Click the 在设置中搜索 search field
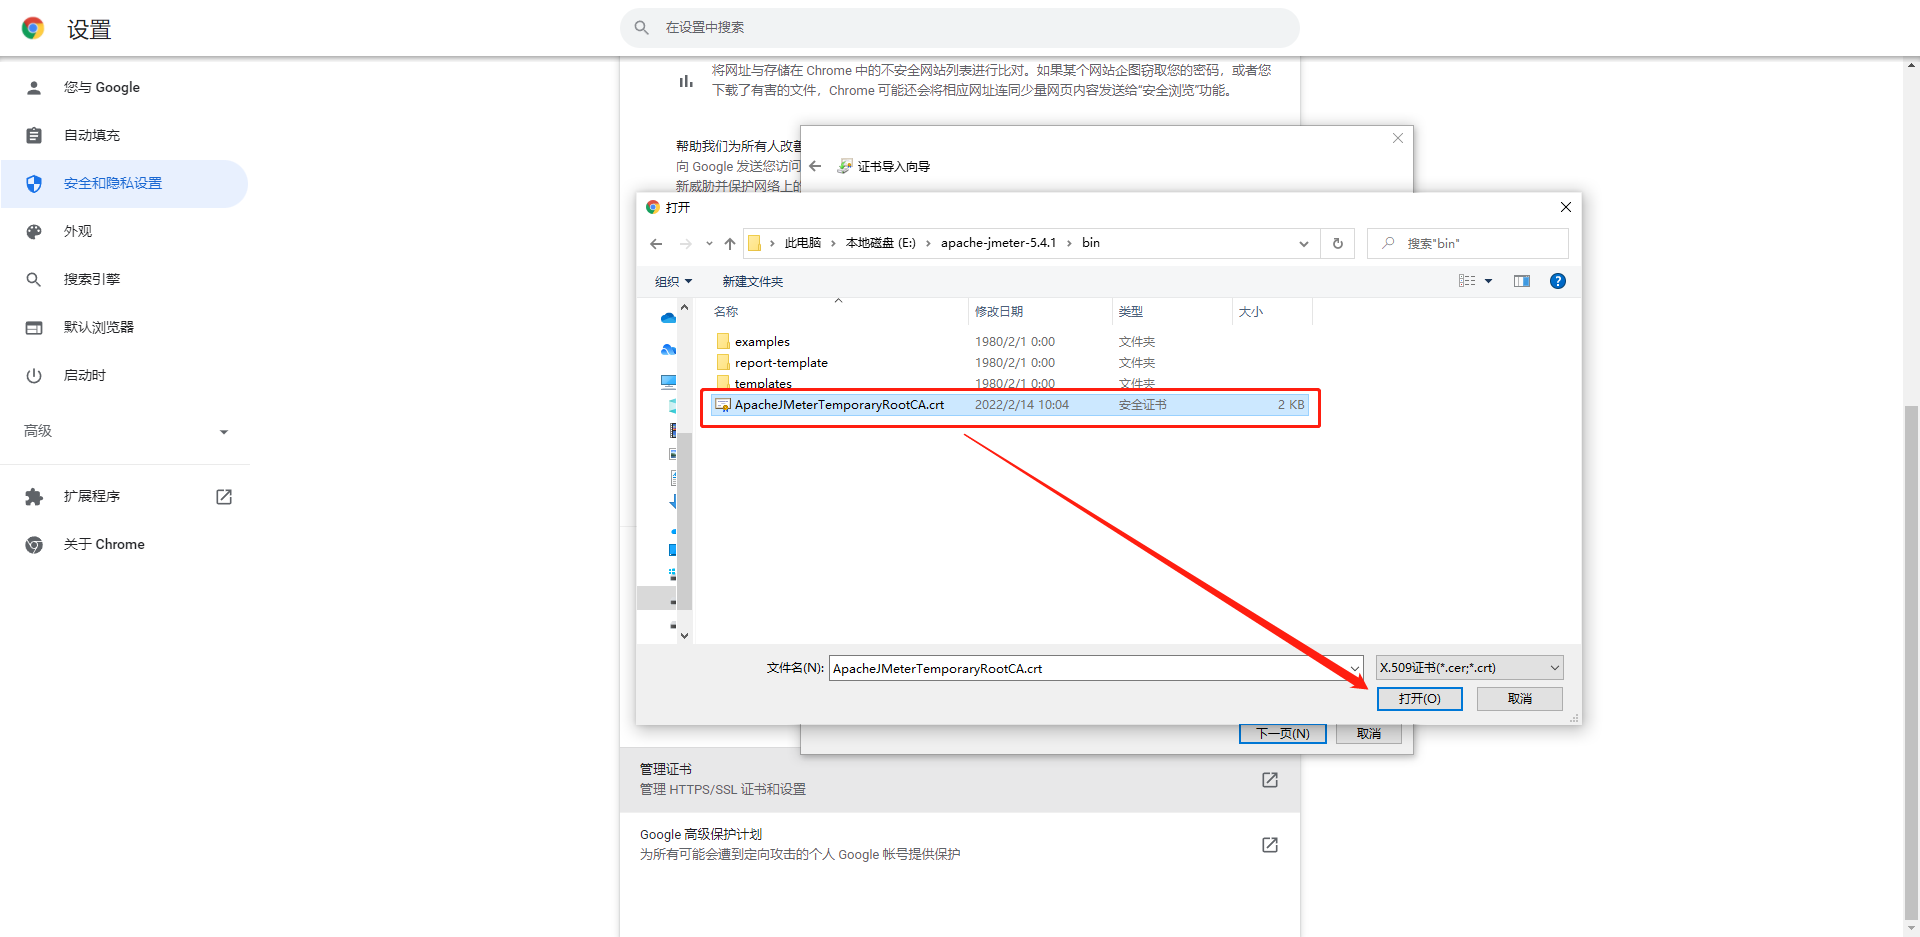The width and height of the screenshot is (1920, 937). (960, 28)
